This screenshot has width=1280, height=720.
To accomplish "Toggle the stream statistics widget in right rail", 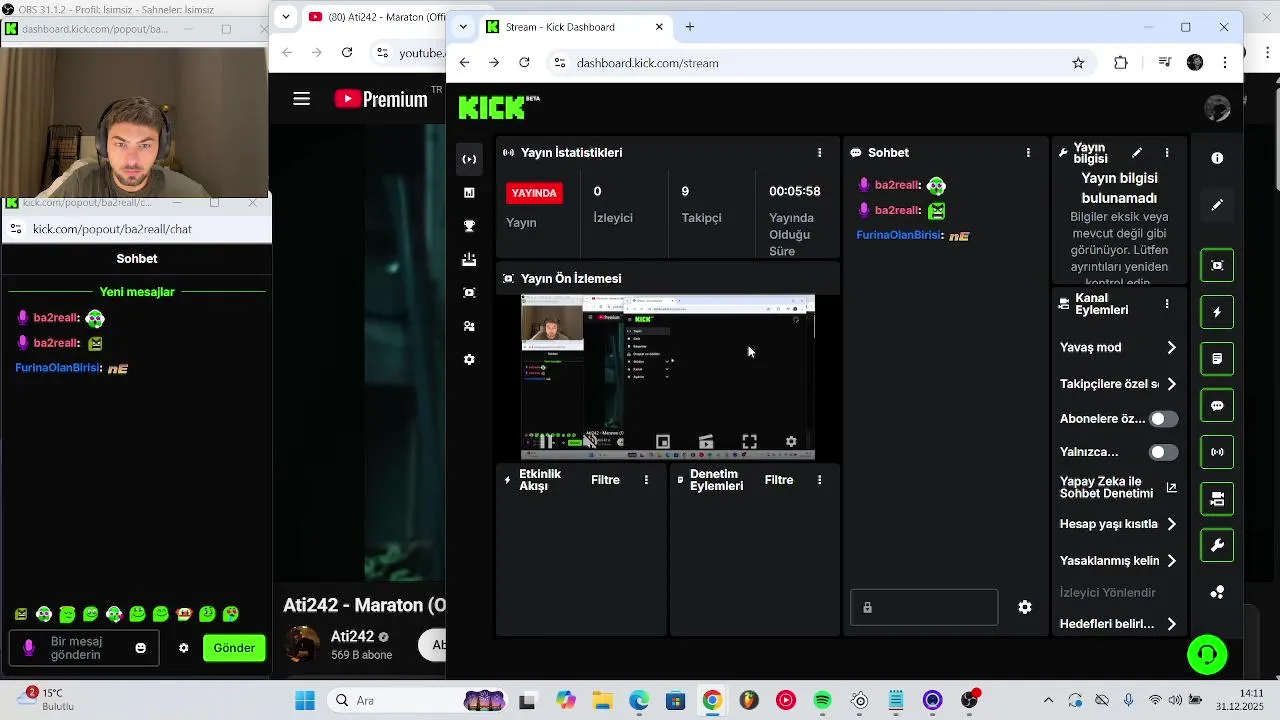I will coord(1217,452).
